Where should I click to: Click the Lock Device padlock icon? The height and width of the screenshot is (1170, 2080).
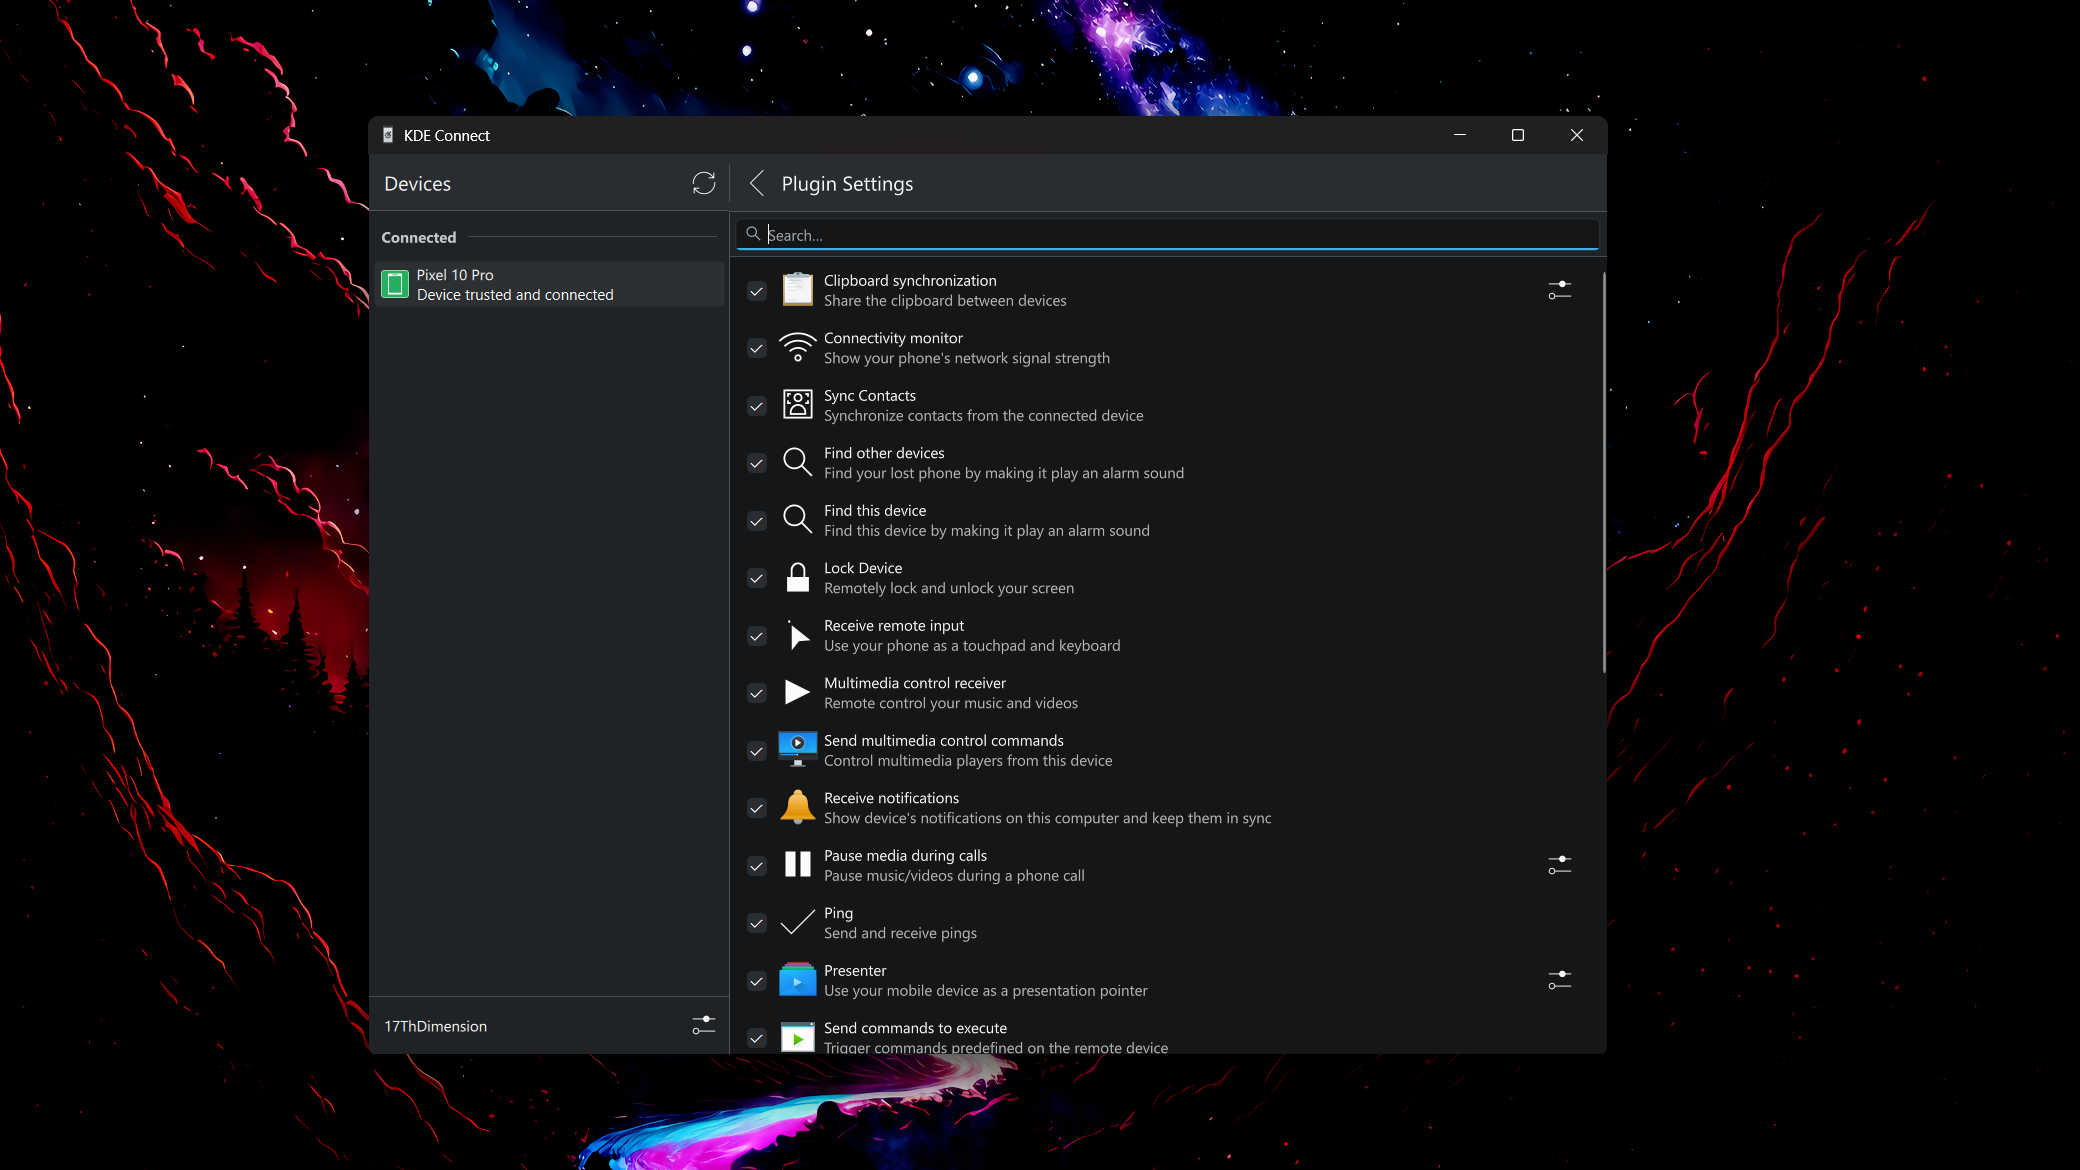[797, 578]
